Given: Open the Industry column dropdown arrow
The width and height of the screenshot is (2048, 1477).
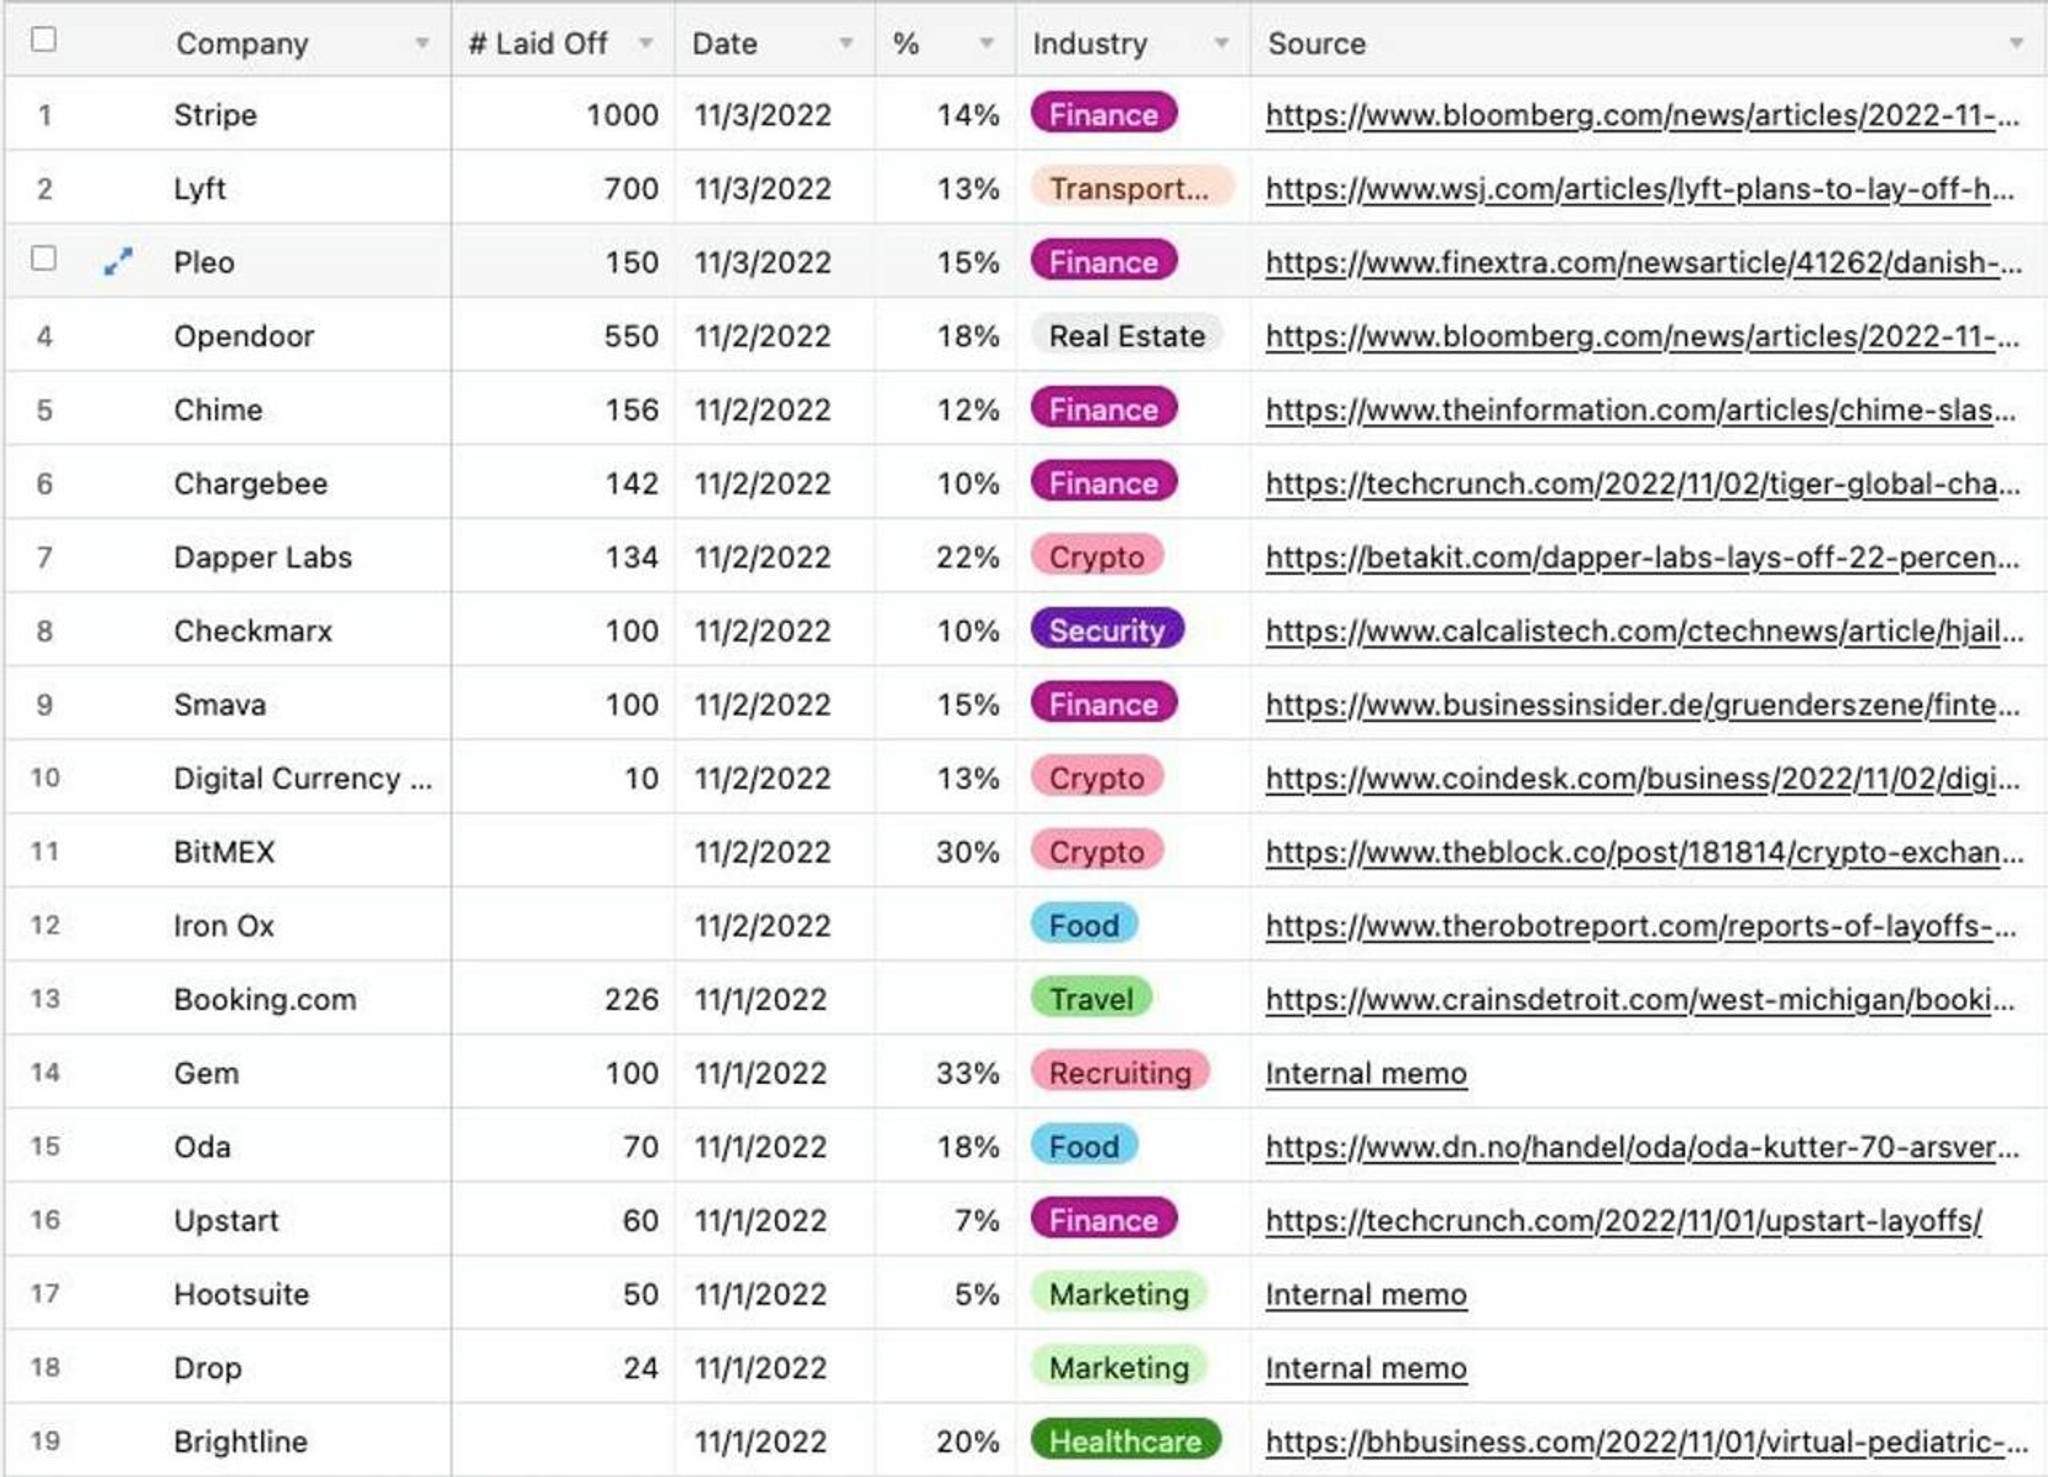Looking at the screenshot, I should pyautogui.click(x=1221, y=43).
